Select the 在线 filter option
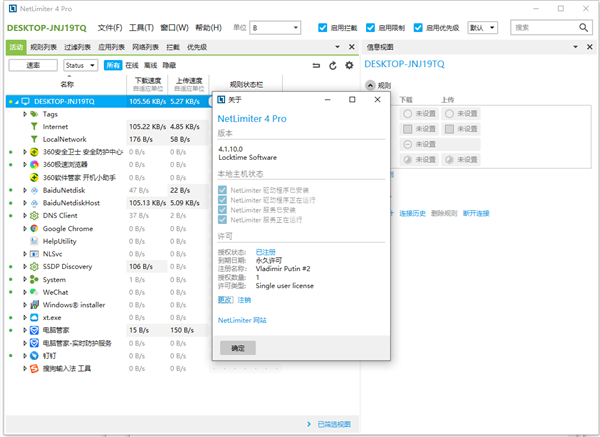Screen dimensions: 600x437 click(131, 65)
